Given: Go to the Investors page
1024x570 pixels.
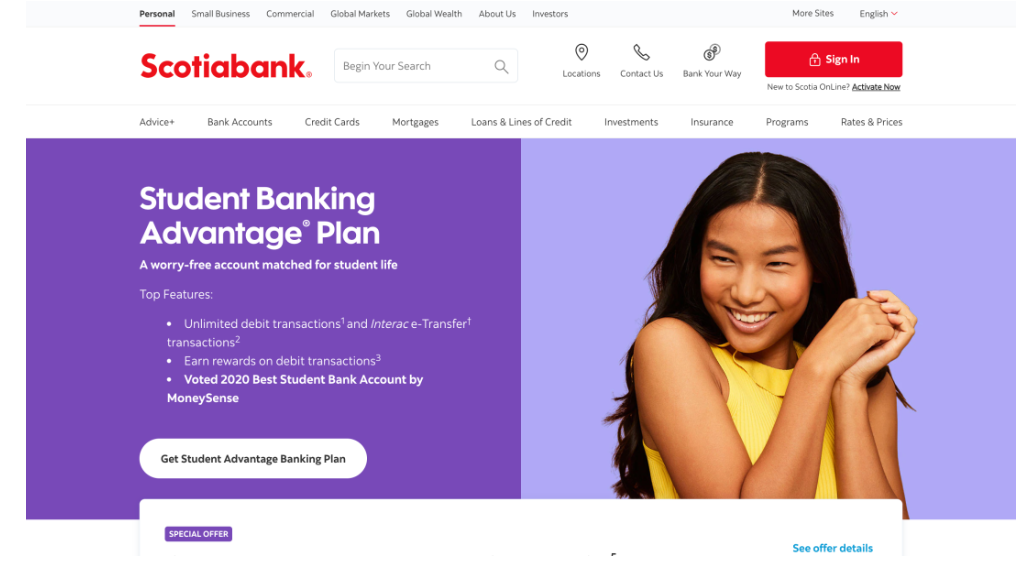Looking at the screenshot, I should (550, 14).
